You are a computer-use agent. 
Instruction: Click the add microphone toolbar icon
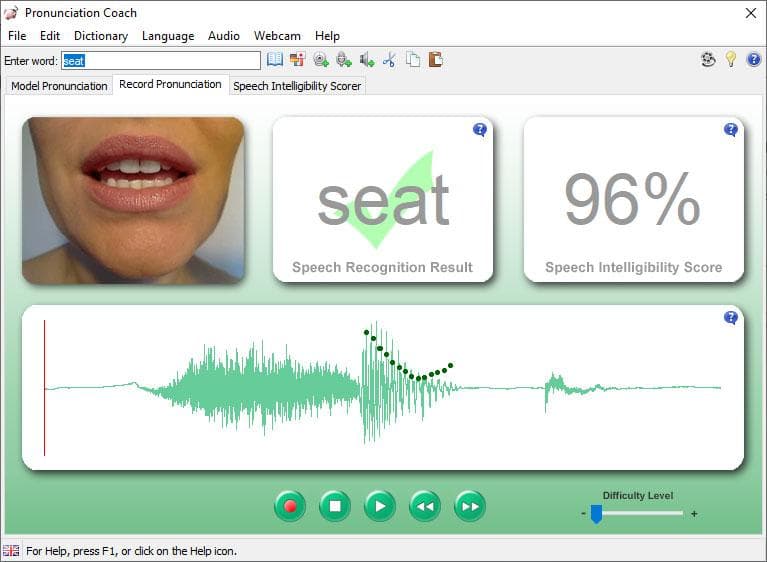point(344,60)
